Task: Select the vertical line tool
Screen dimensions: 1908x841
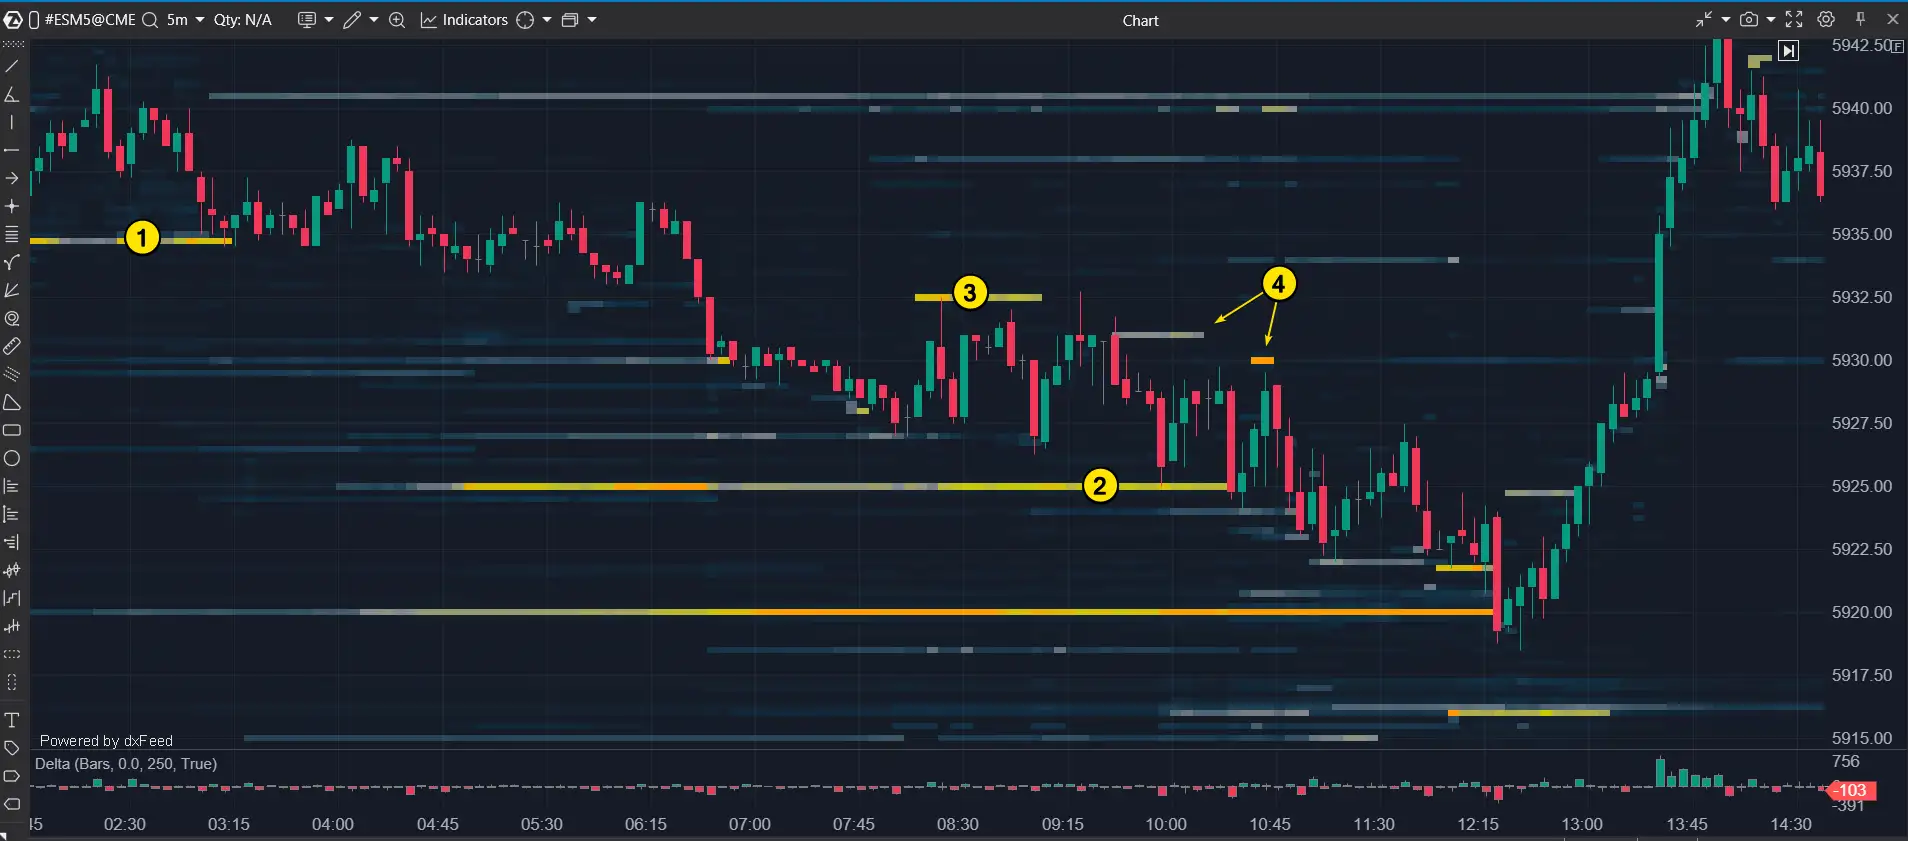Action: click(x=12, y=122)
